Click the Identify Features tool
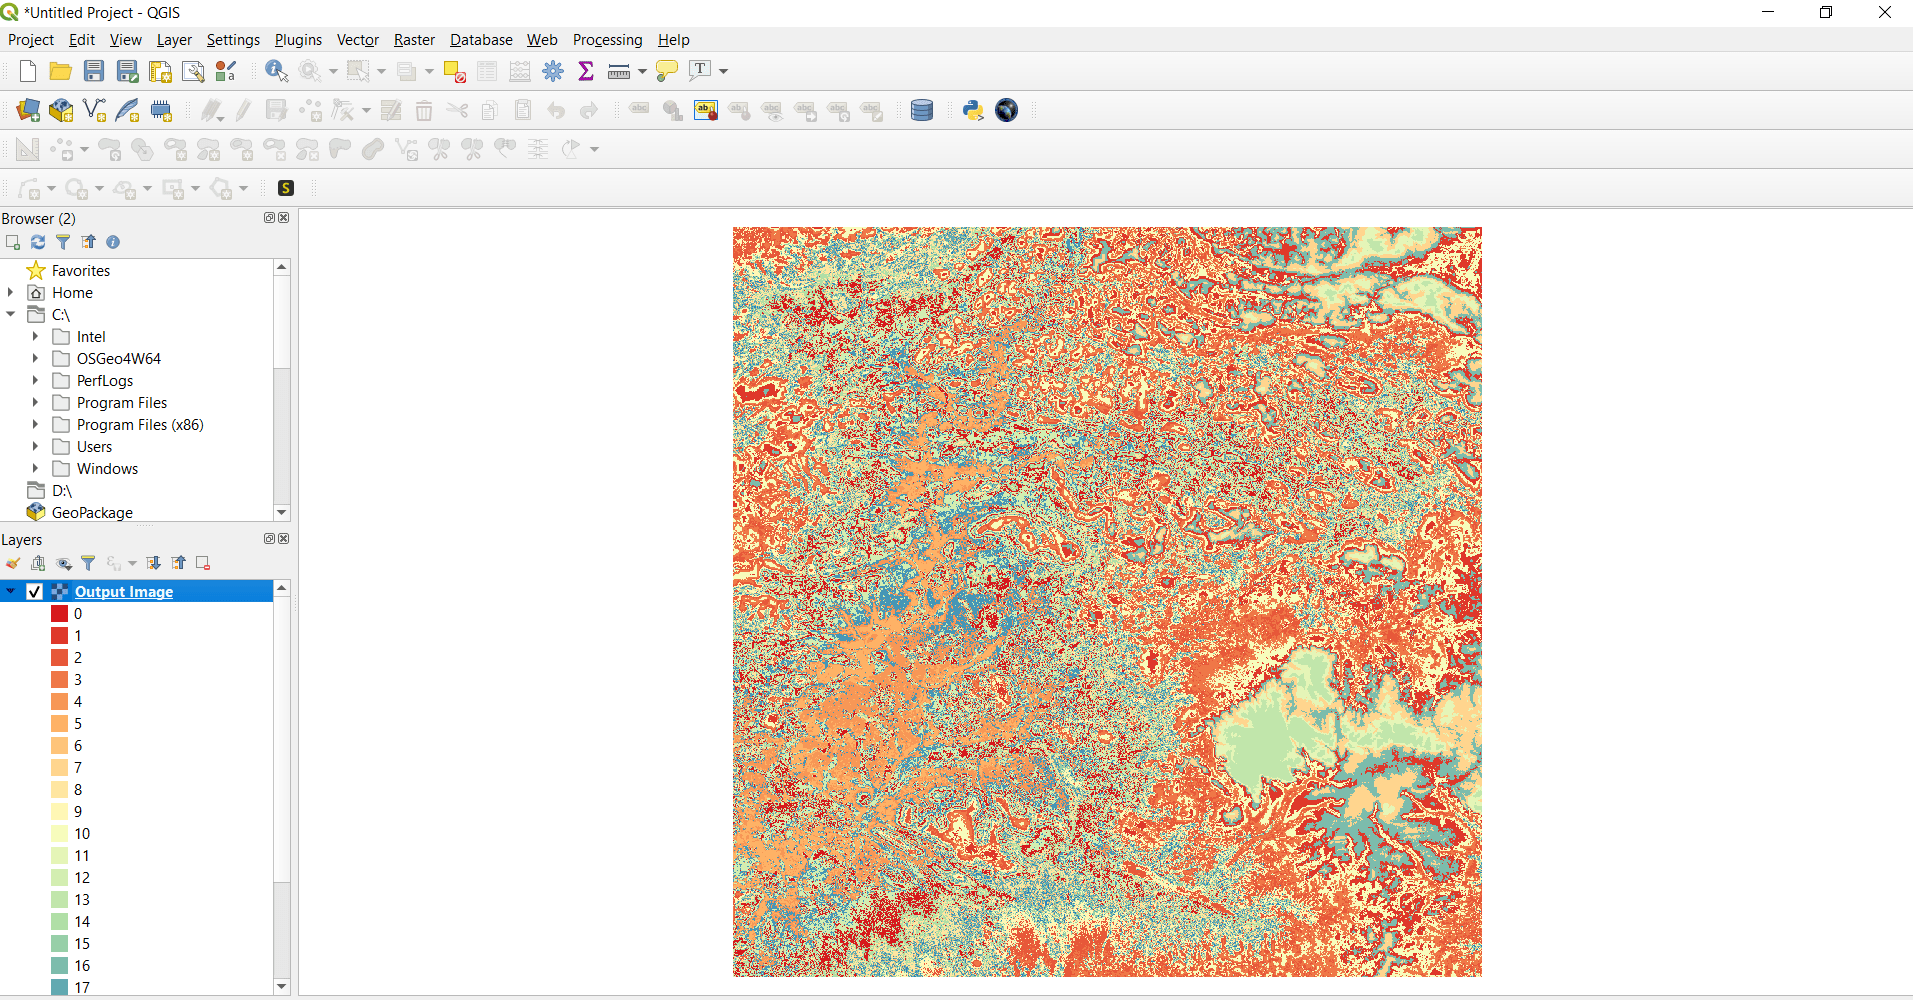This screenshot has width=1913, height=1000. (x=276, y=71)
